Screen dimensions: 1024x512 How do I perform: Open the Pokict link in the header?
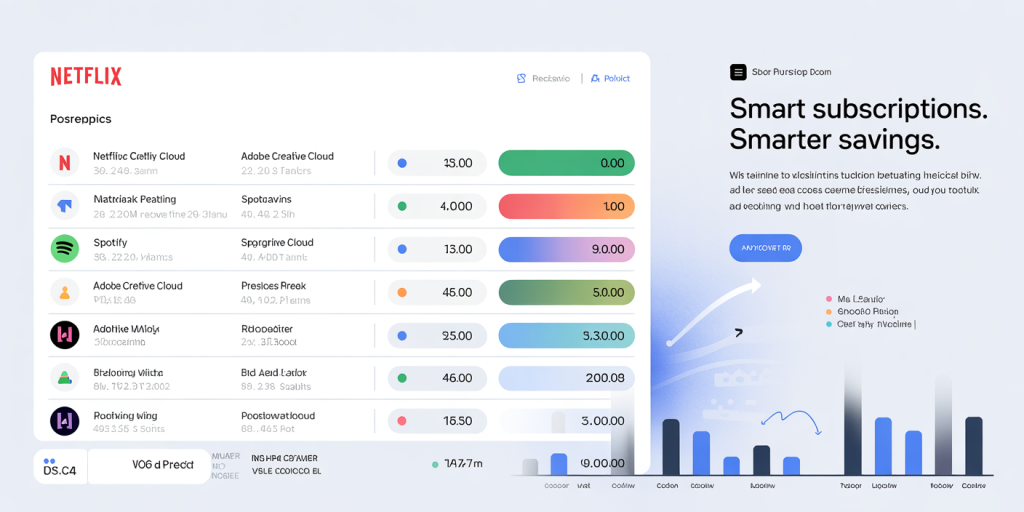617,78
